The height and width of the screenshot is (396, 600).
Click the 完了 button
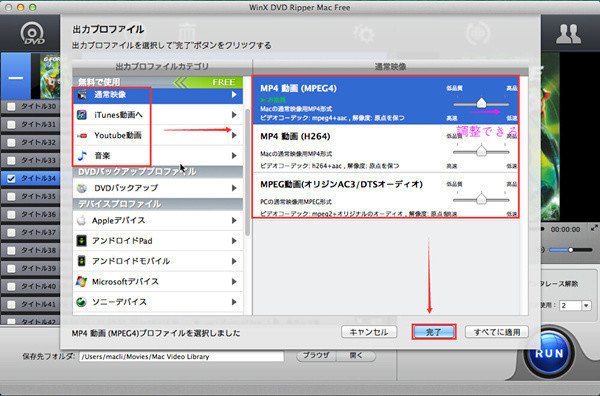[434, 332]
